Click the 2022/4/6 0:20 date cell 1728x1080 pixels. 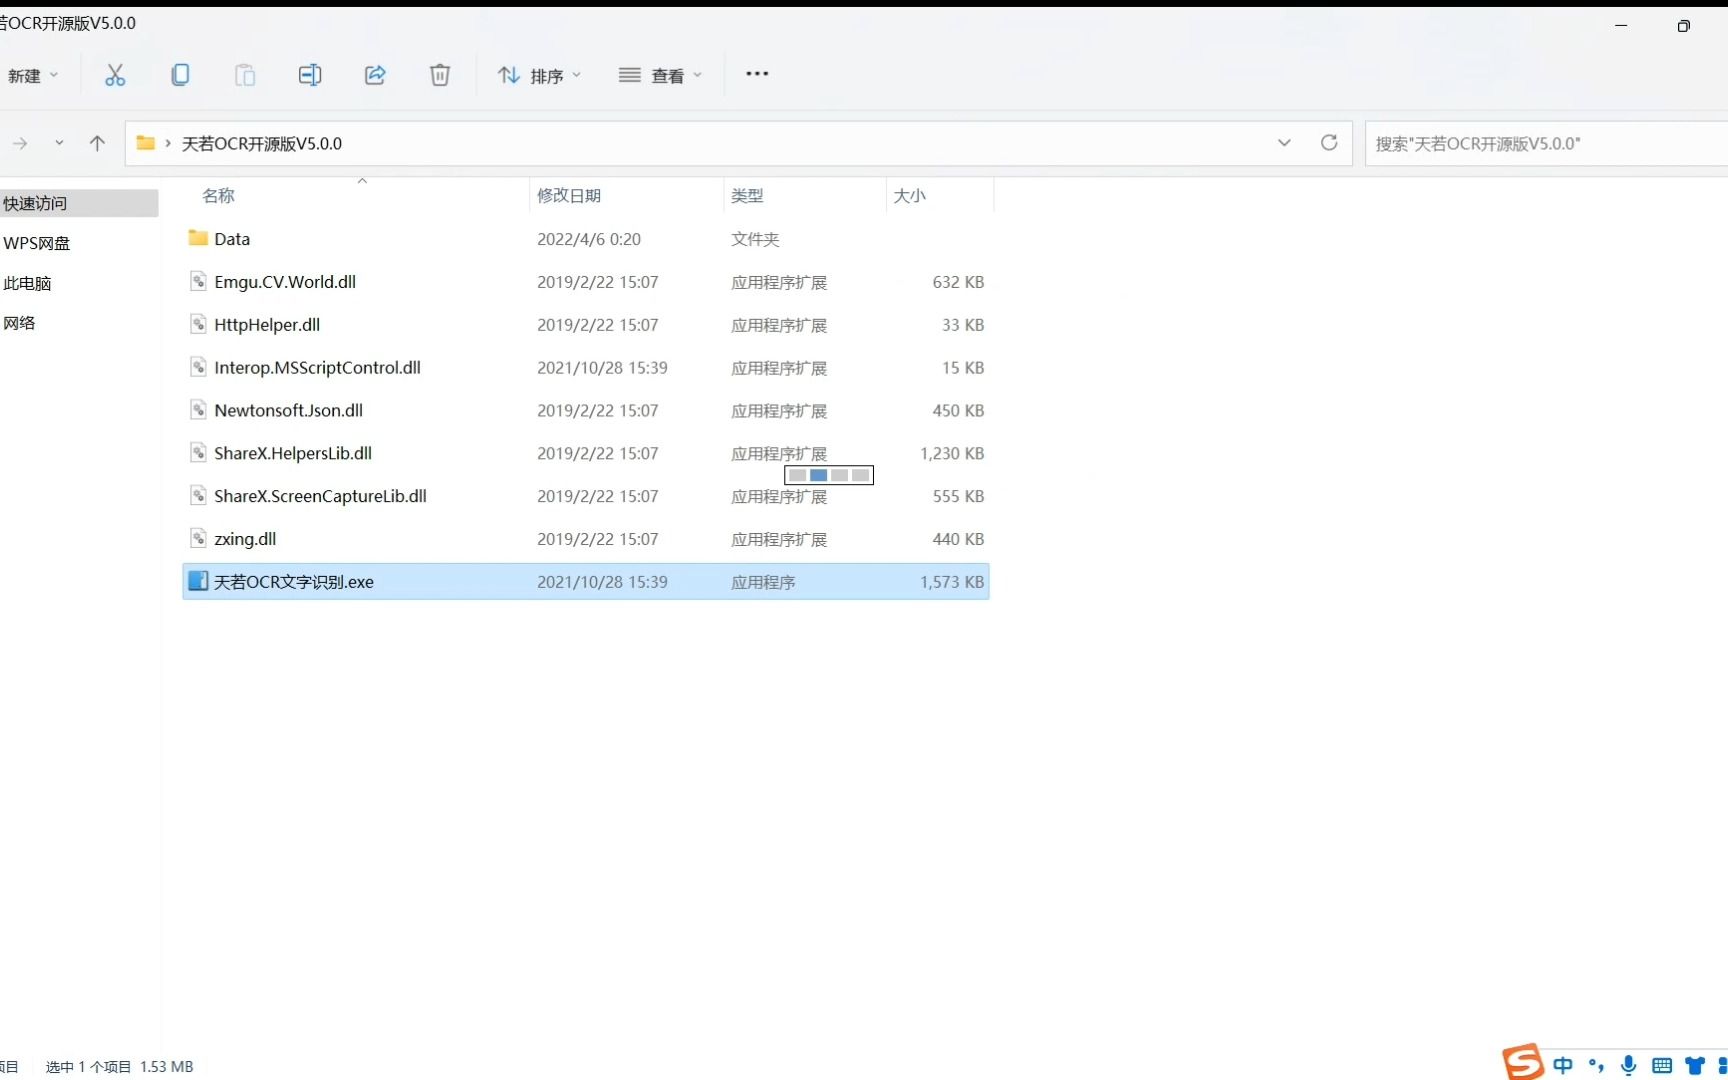point(589,239)
